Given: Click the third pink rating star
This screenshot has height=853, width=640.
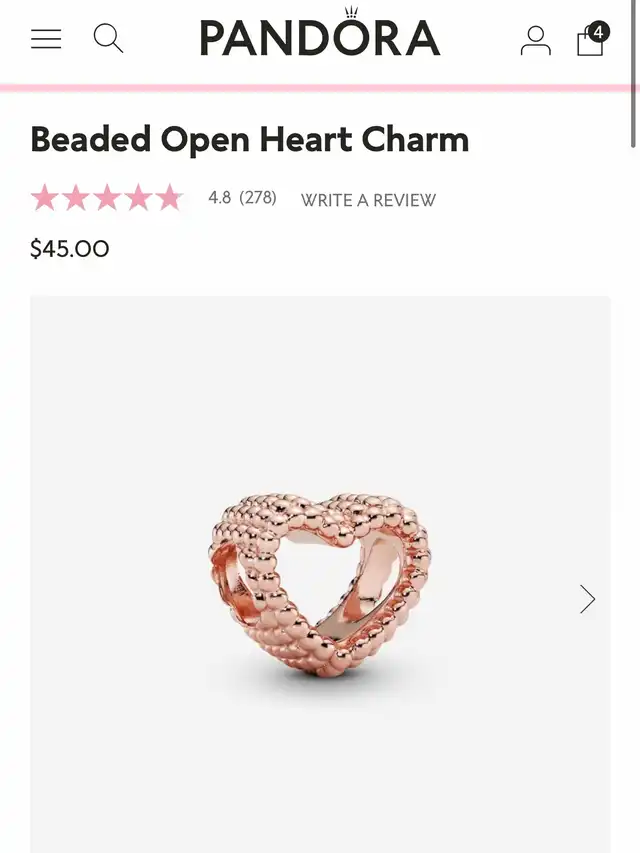Looking at the screenshot, I should (x=107, y=197).
